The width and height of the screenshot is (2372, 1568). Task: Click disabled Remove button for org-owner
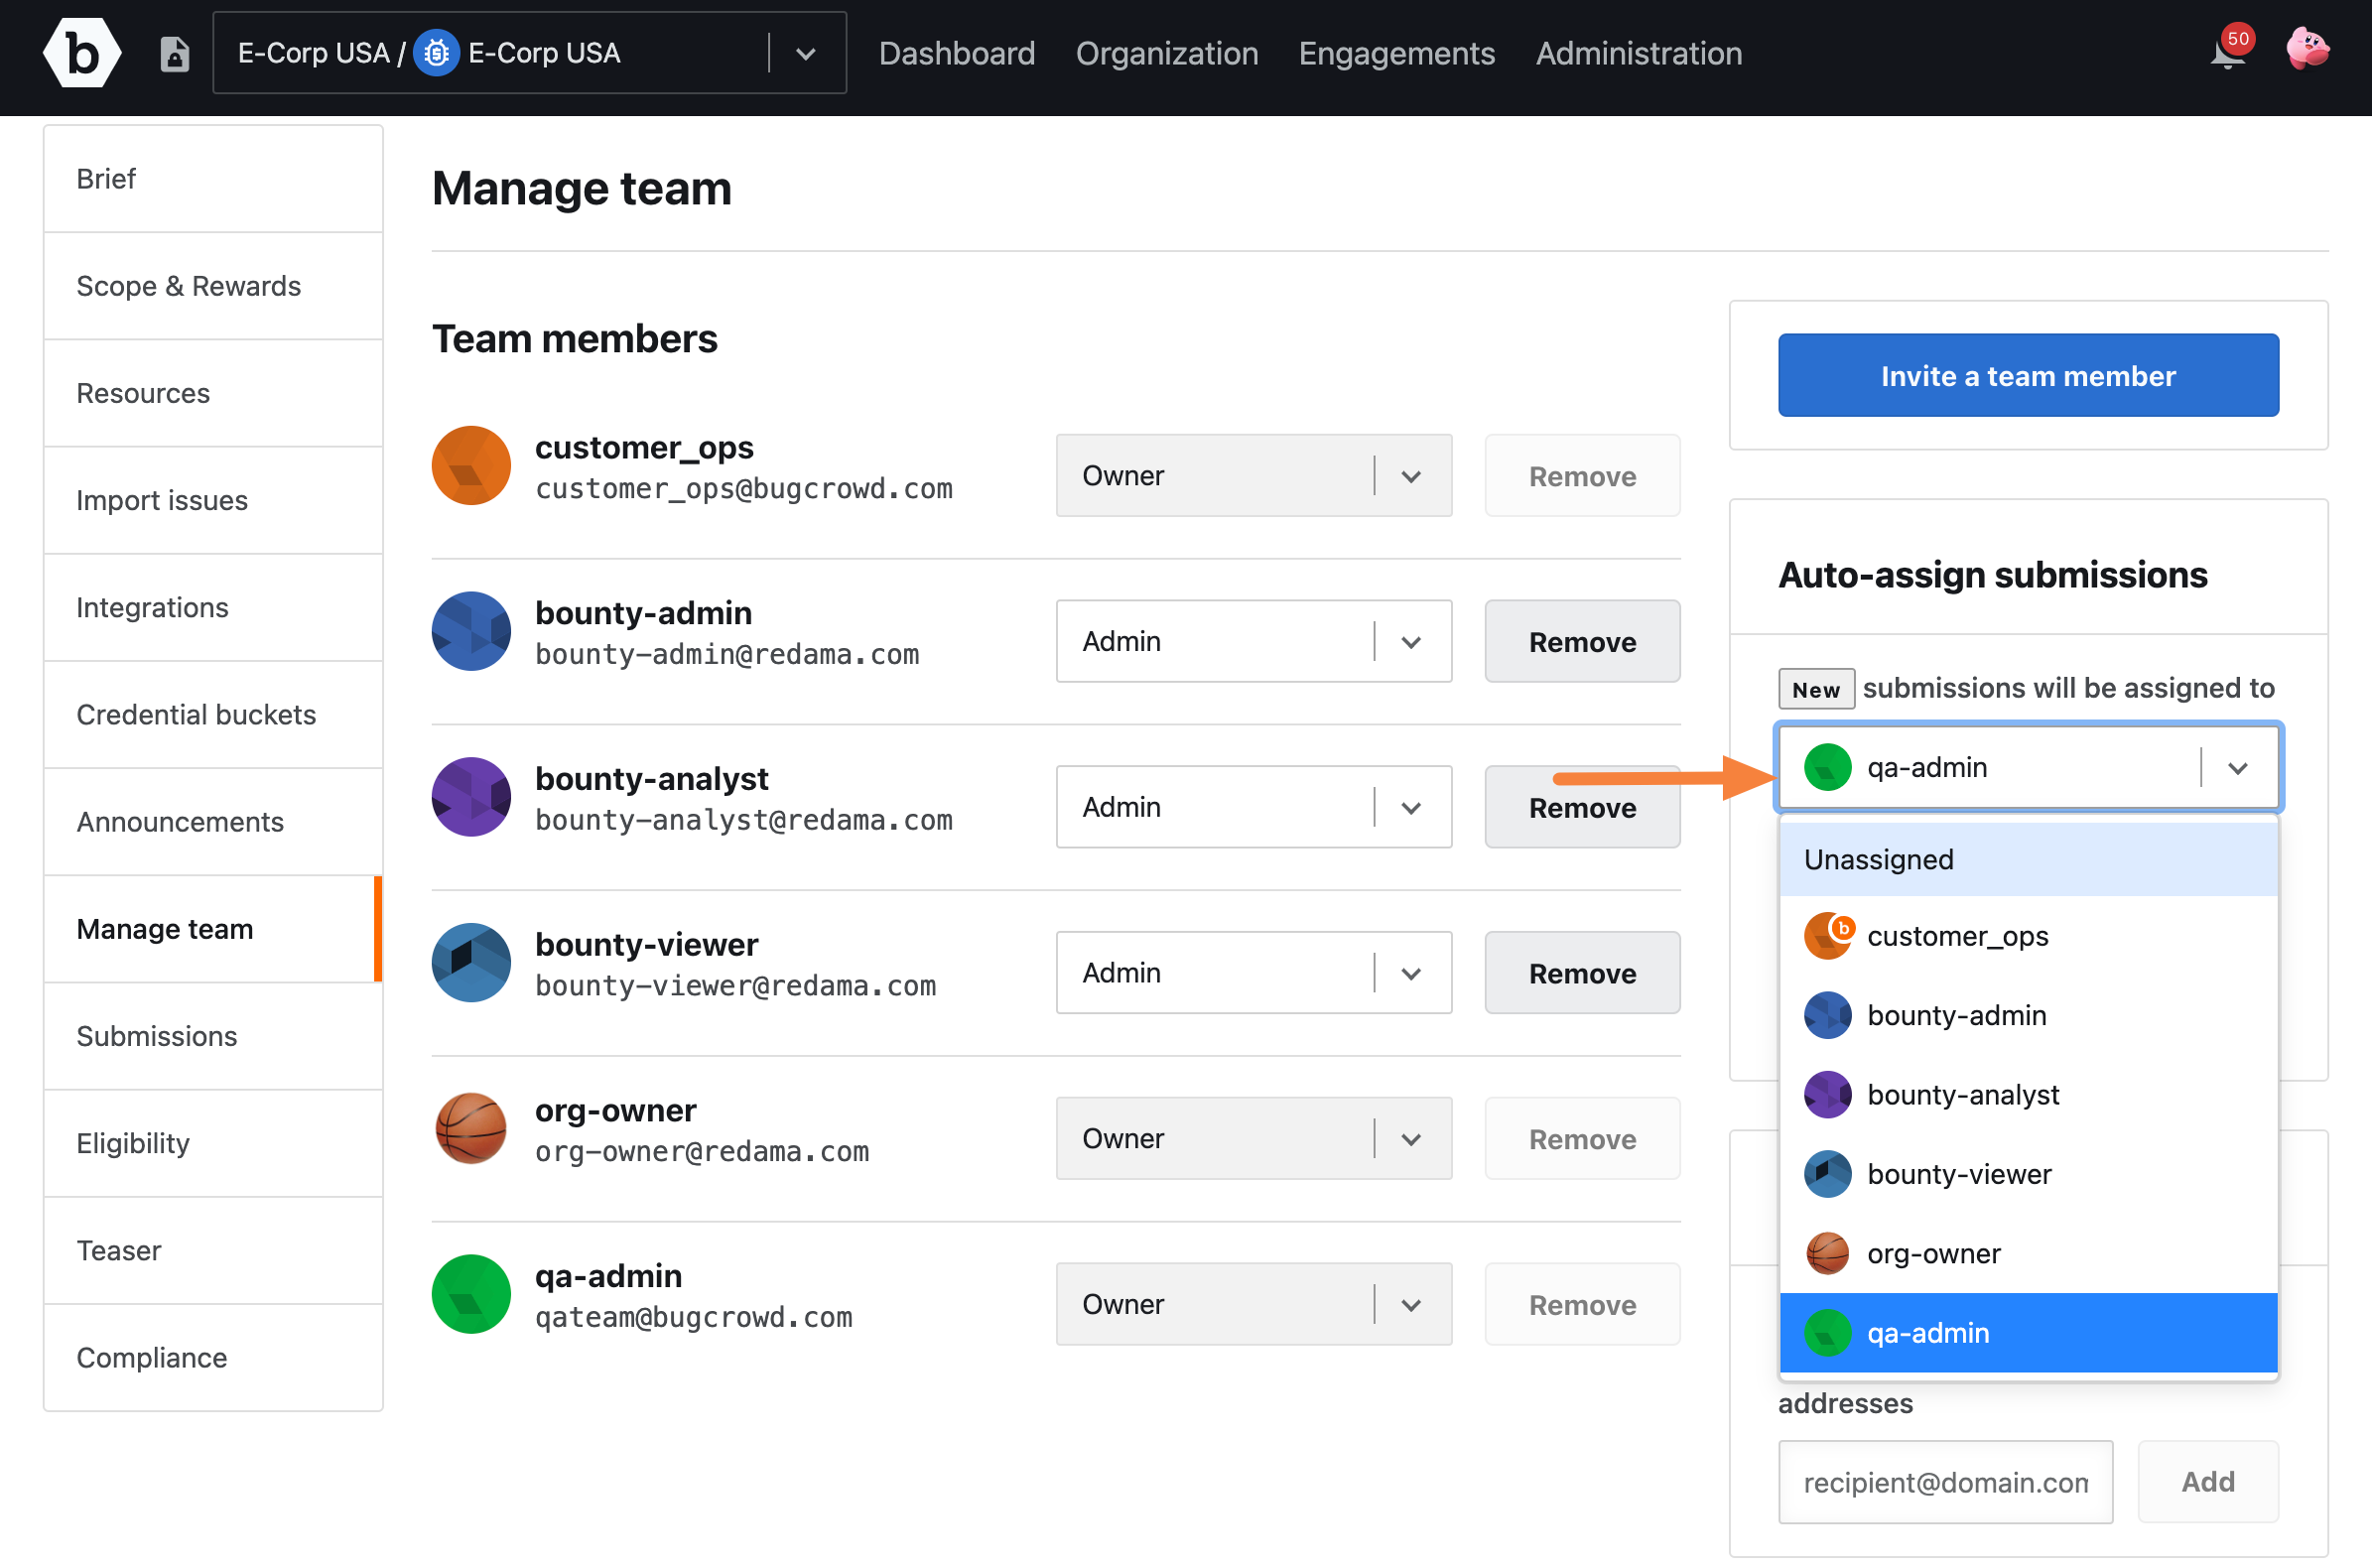[1582, 1139]
